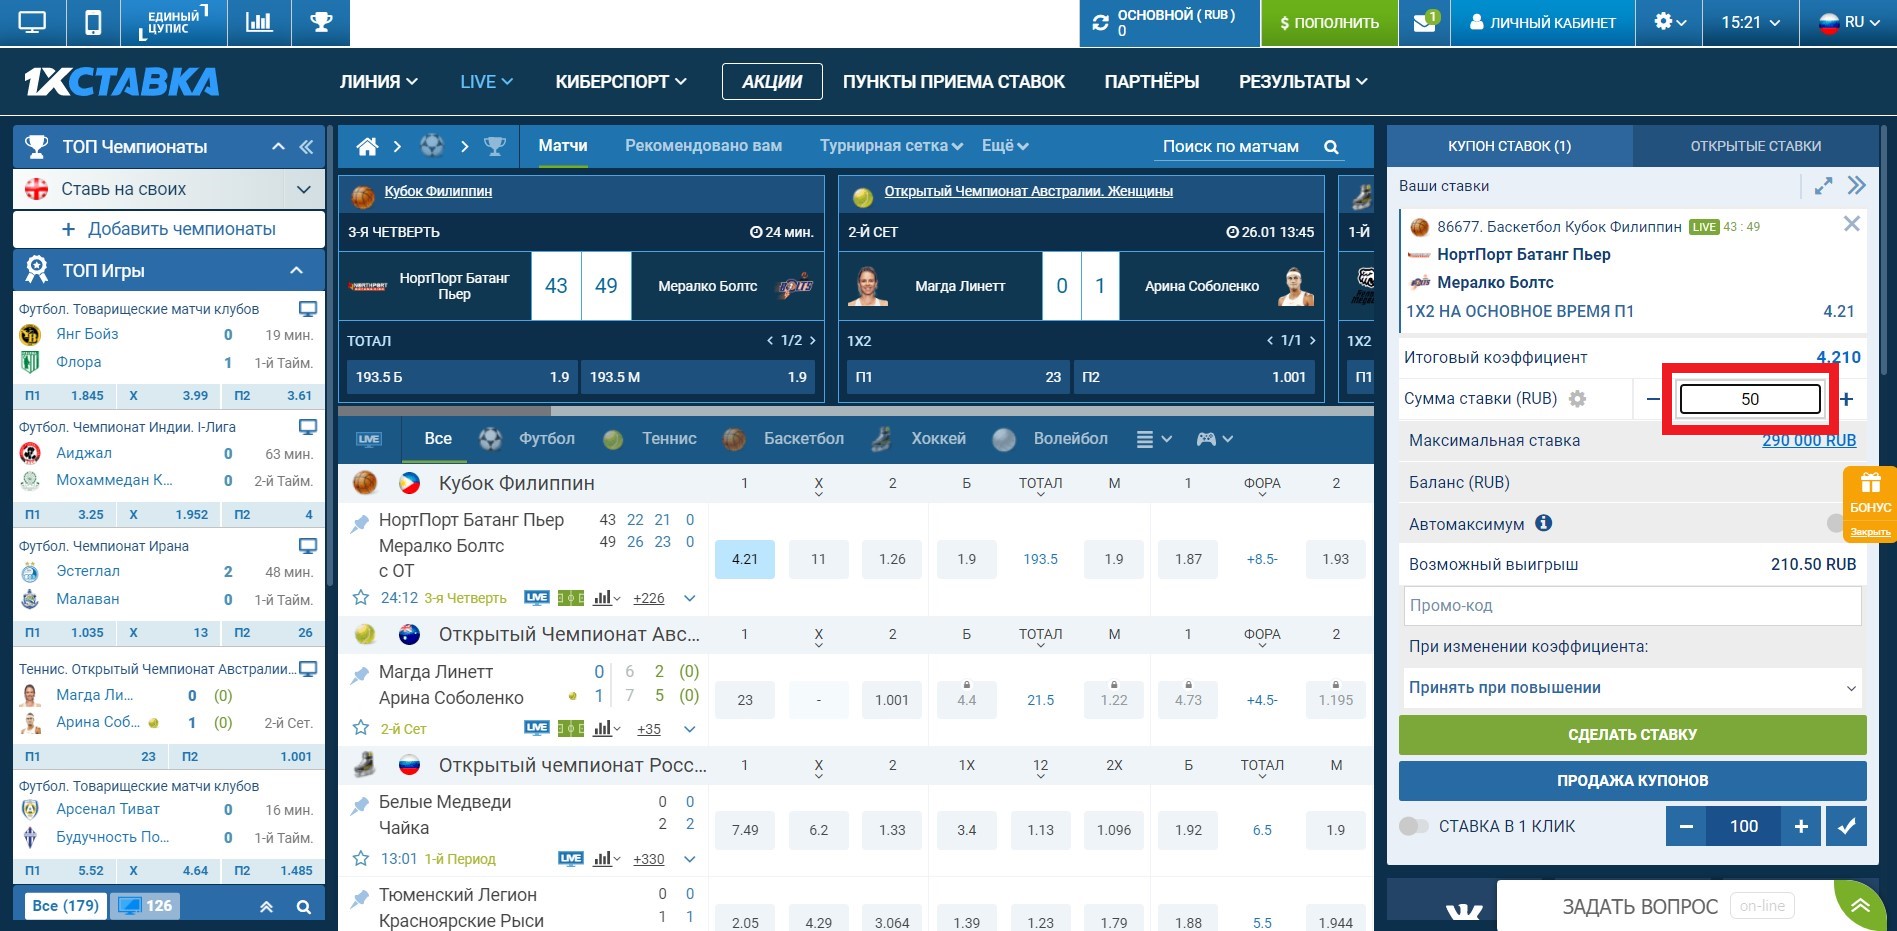
Task: Open the statistics bar chart icon
Action: pyautogui.click(x=259, y=22)
